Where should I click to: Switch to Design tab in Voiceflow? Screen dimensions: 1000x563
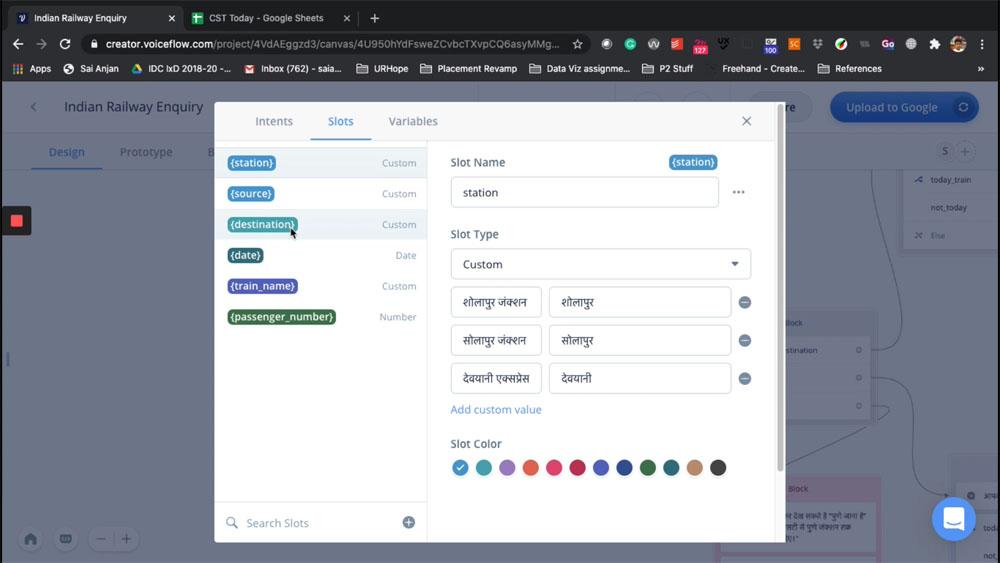pos(66,152)
